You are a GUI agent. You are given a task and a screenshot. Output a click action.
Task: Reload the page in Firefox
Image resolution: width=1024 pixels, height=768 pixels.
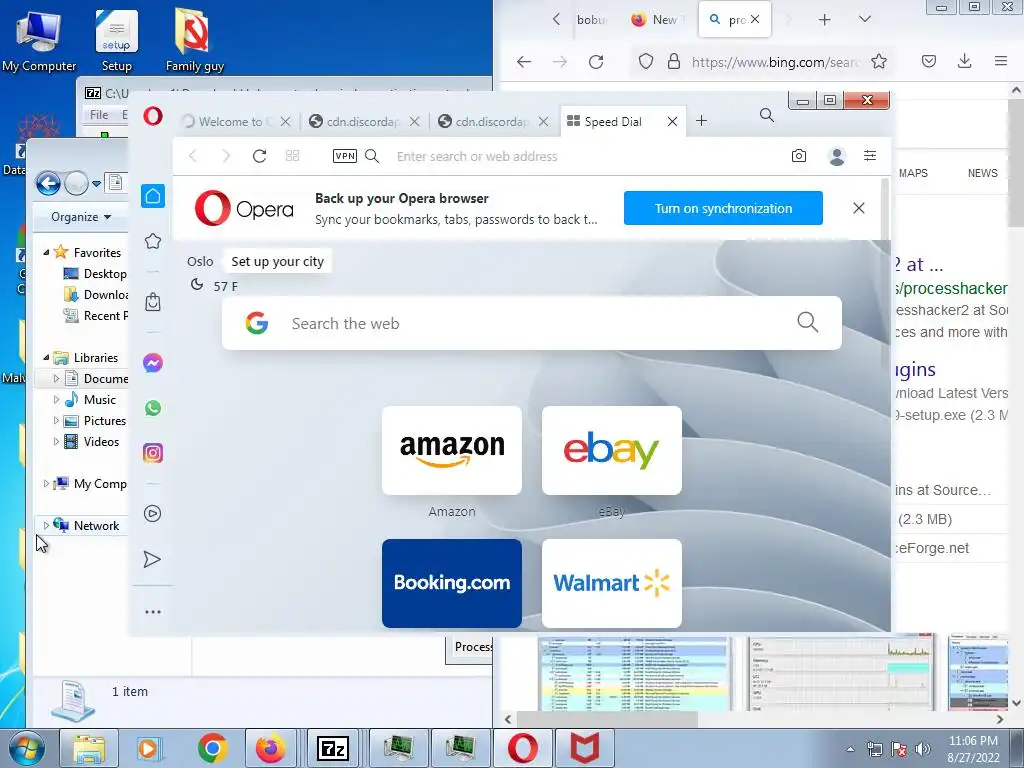(596, 62)
